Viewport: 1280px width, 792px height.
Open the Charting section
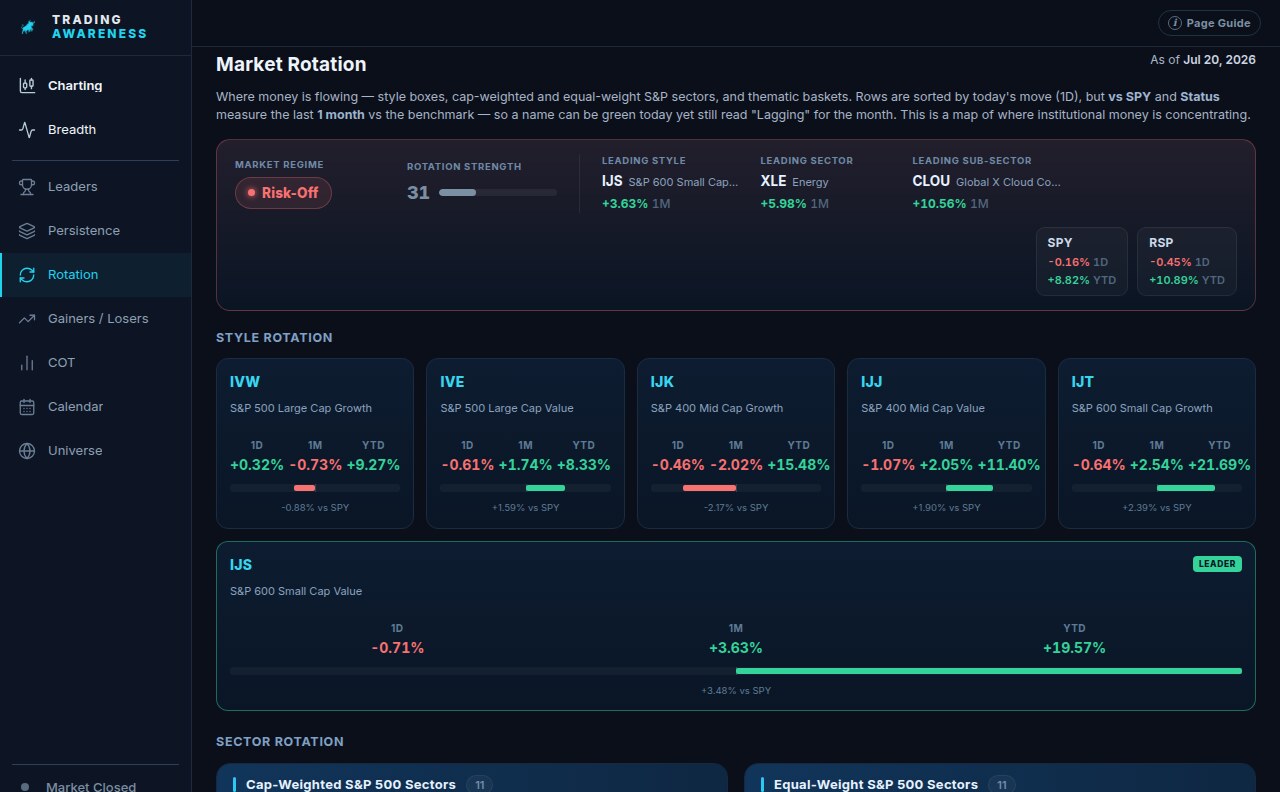[96, 86]
